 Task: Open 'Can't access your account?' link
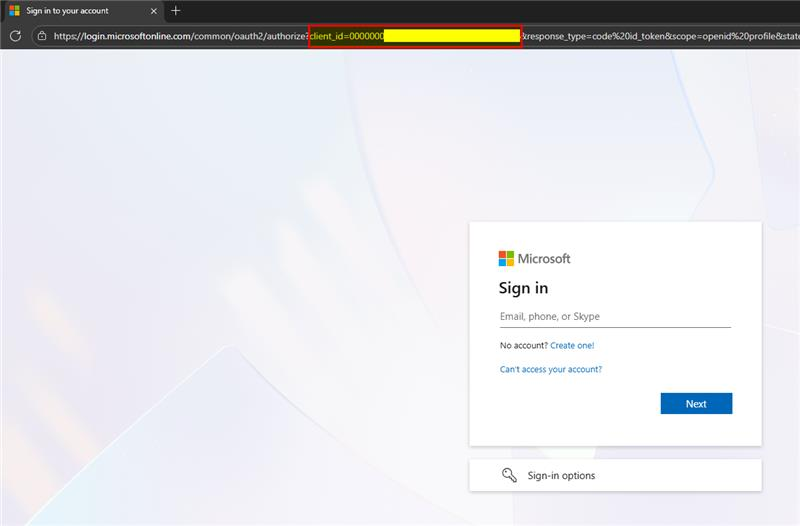[x=551, y=369]
